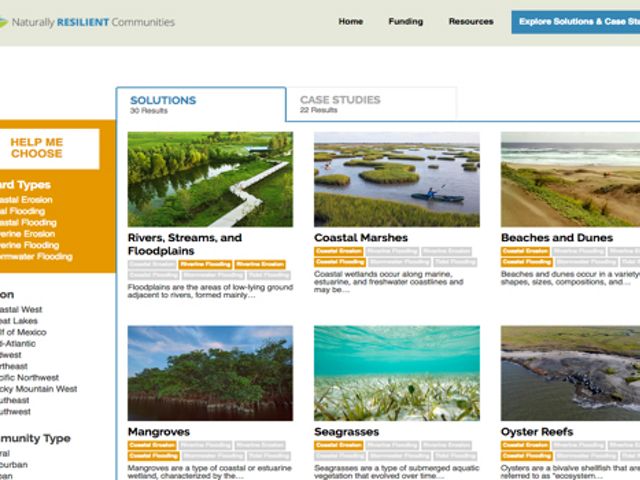Open the Funding menu item
640x480 pixels.
tap(405, 21)
